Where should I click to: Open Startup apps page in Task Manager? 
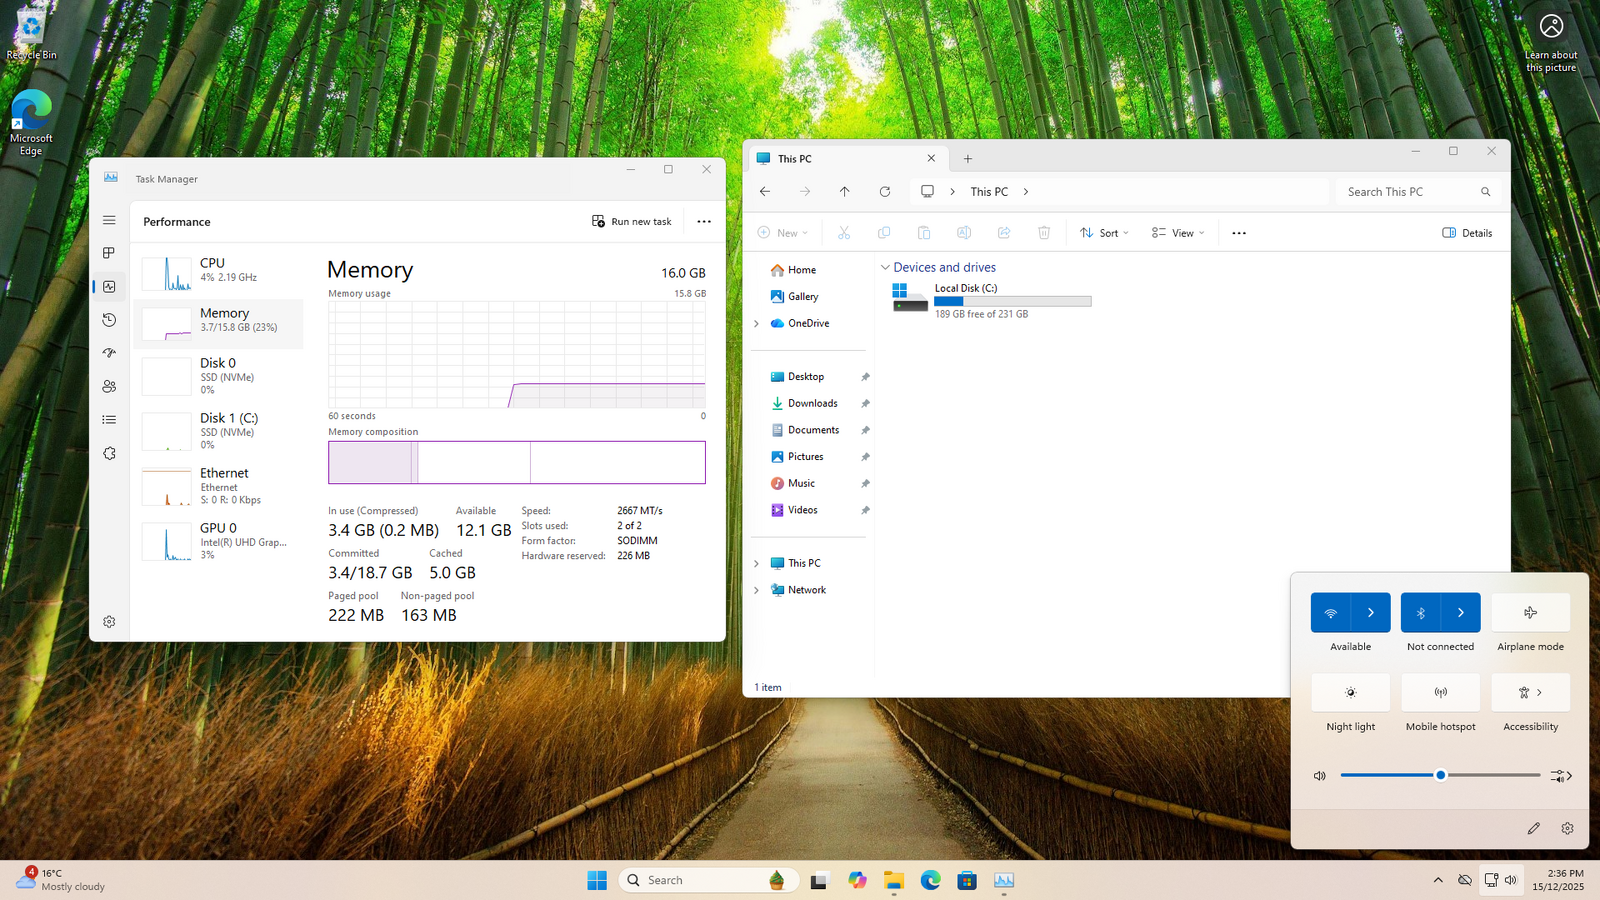point(109,353)
